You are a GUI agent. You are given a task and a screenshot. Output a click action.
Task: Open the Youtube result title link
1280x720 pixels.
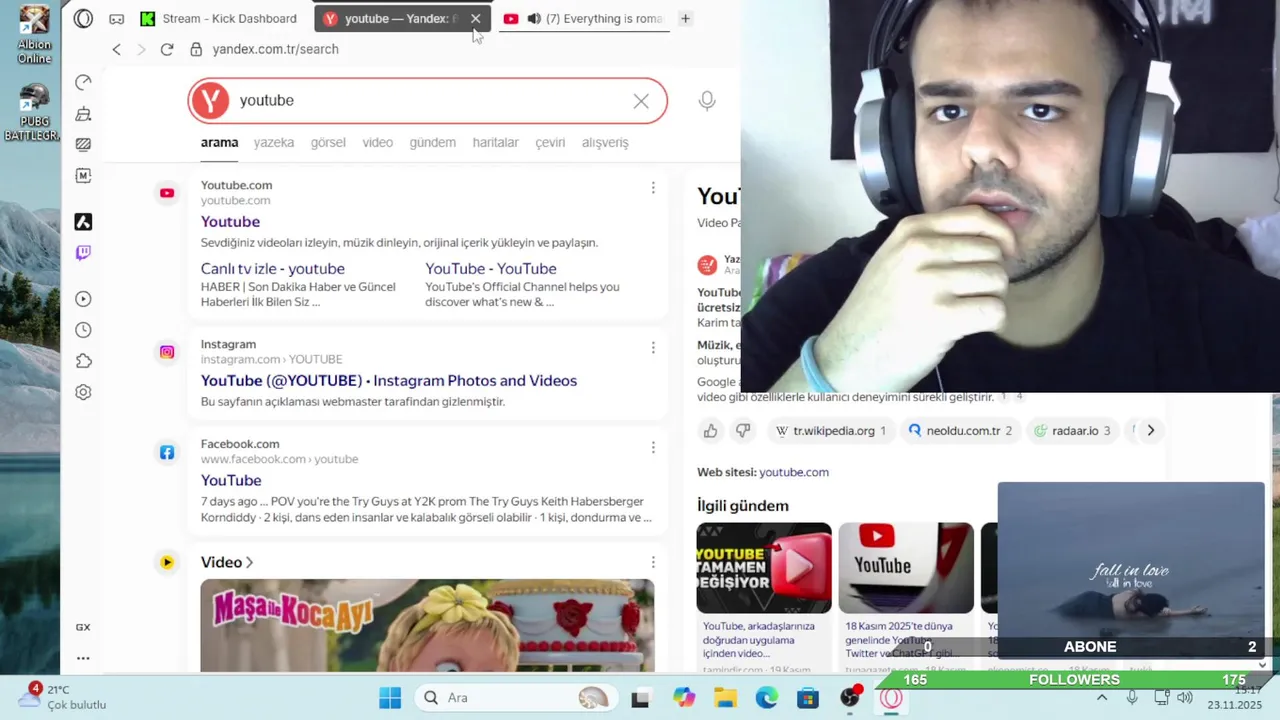point(230,221)
